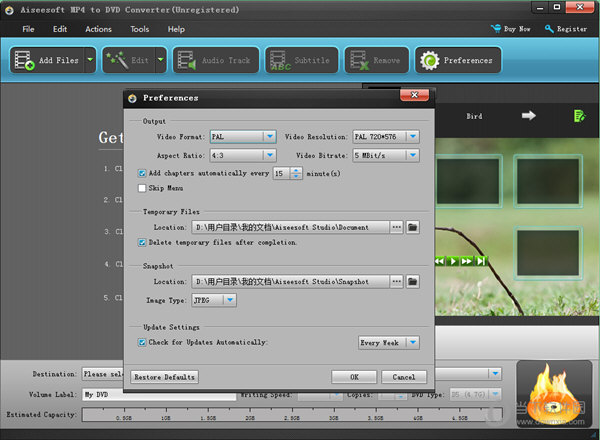Click the chapter minutes spinner arrows
The height and width of the screenshot is (440, 600).
(296, 173)
